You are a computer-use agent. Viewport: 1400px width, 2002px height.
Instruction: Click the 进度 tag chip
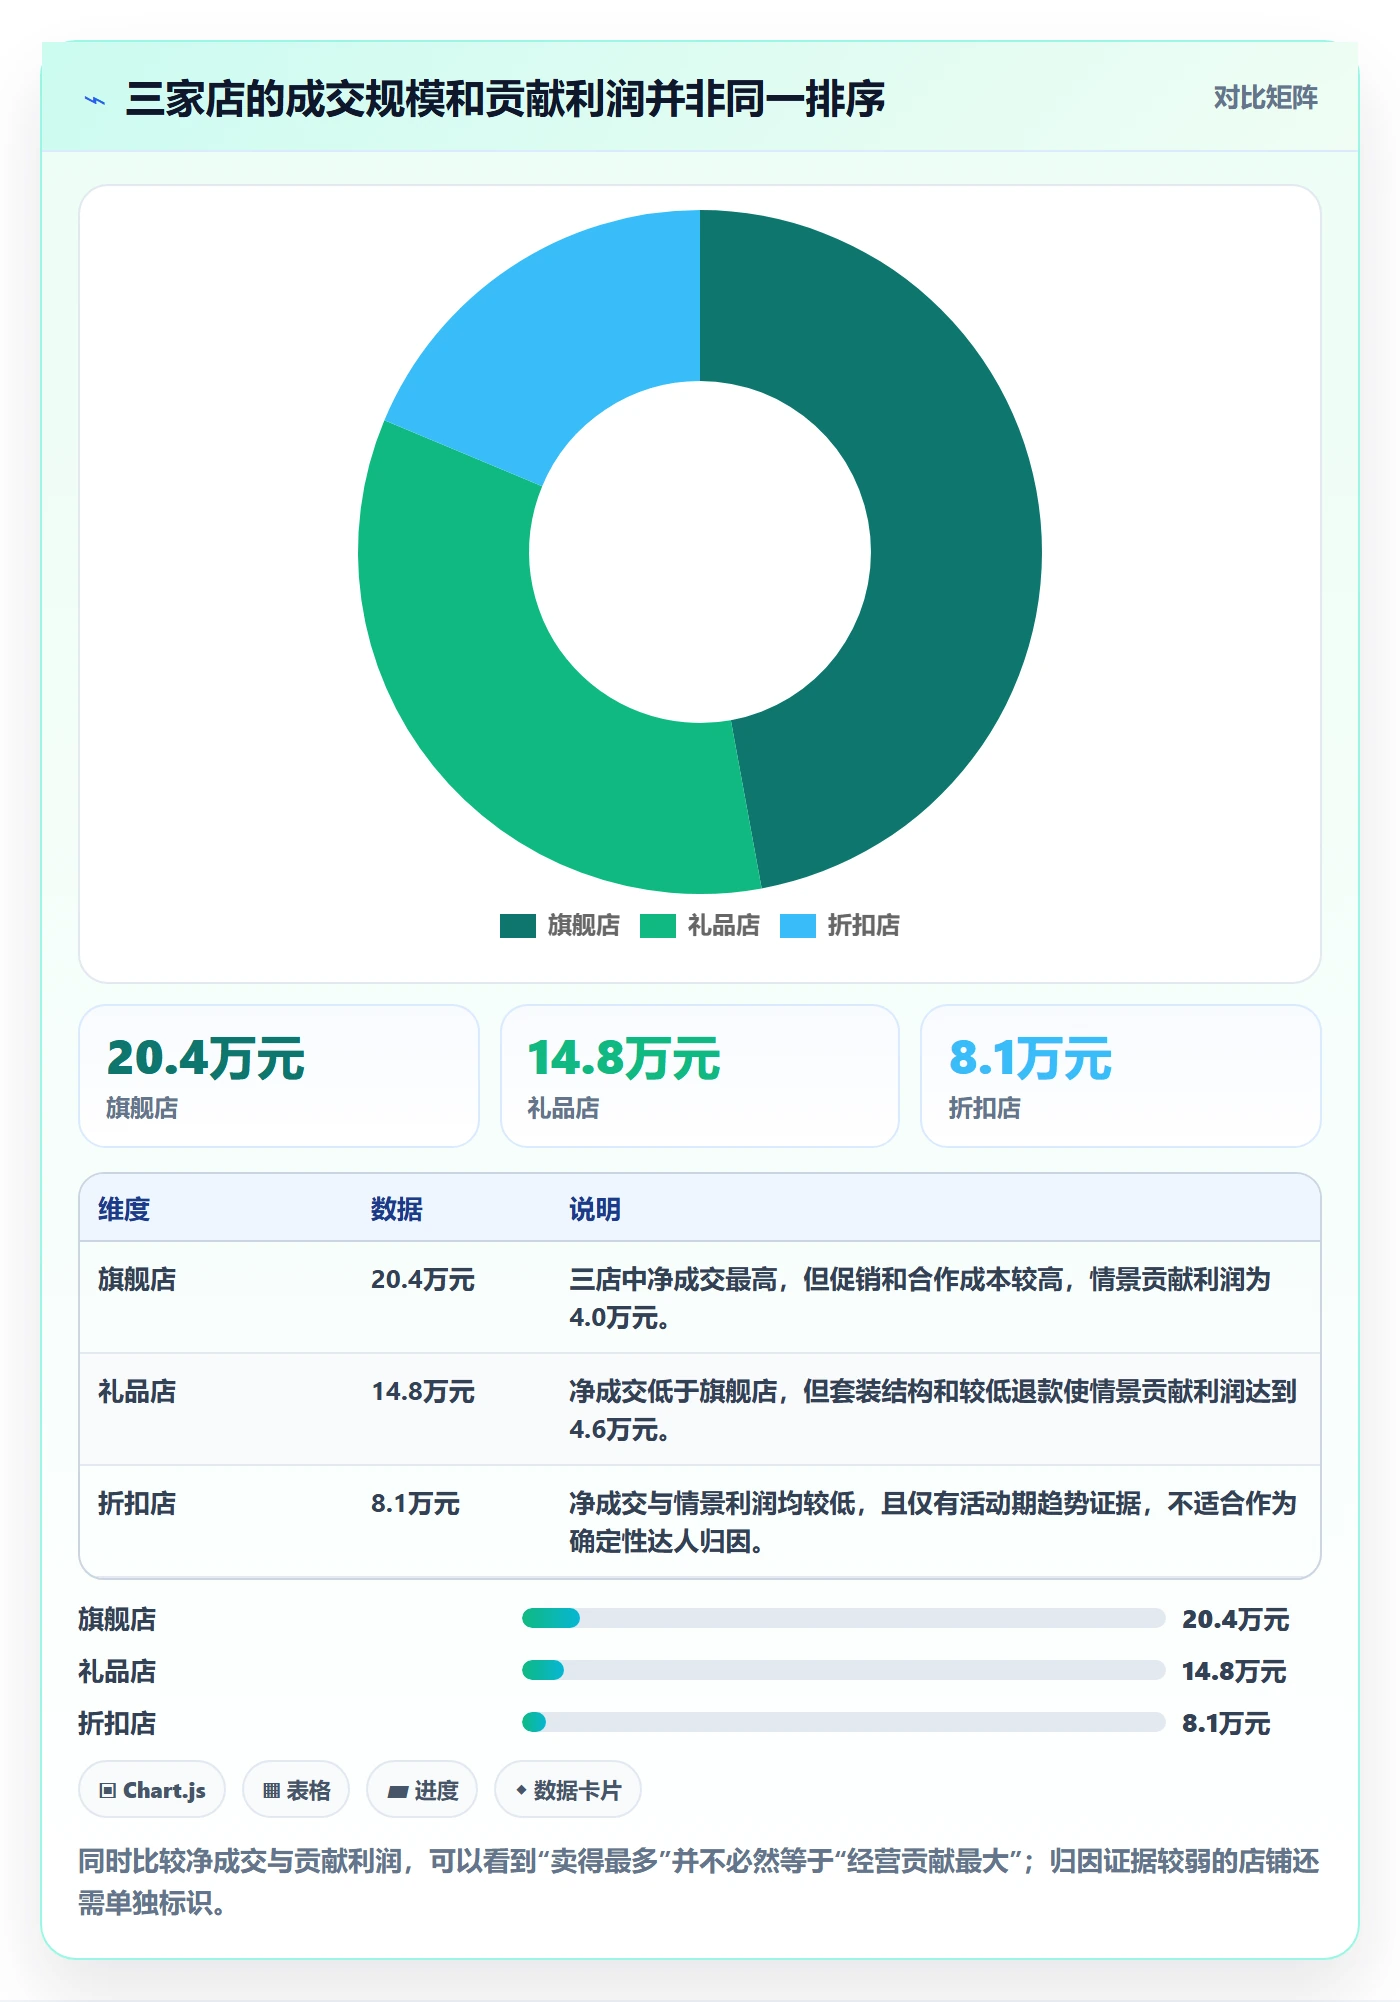click(422, 1790)
